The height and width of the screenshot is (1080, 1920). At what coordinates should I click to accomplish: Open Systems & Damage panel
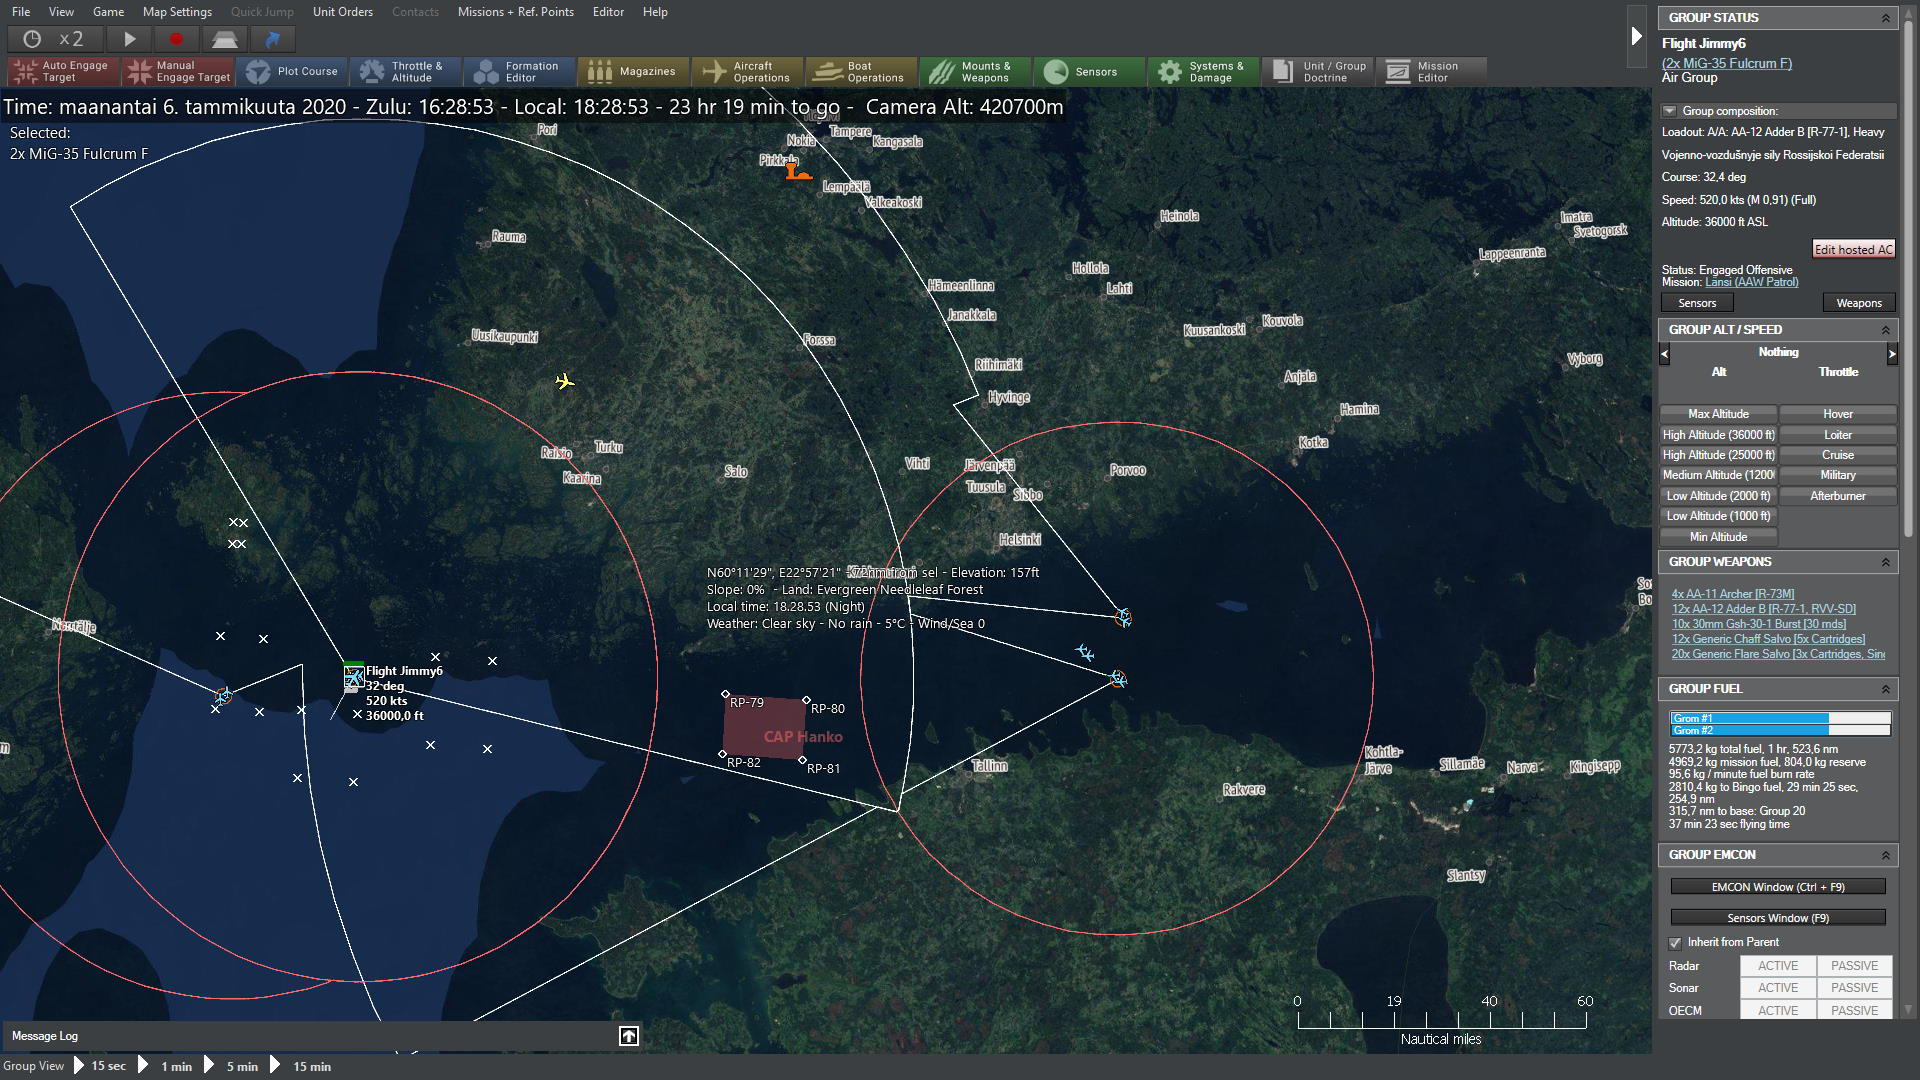pos(1201,71)
